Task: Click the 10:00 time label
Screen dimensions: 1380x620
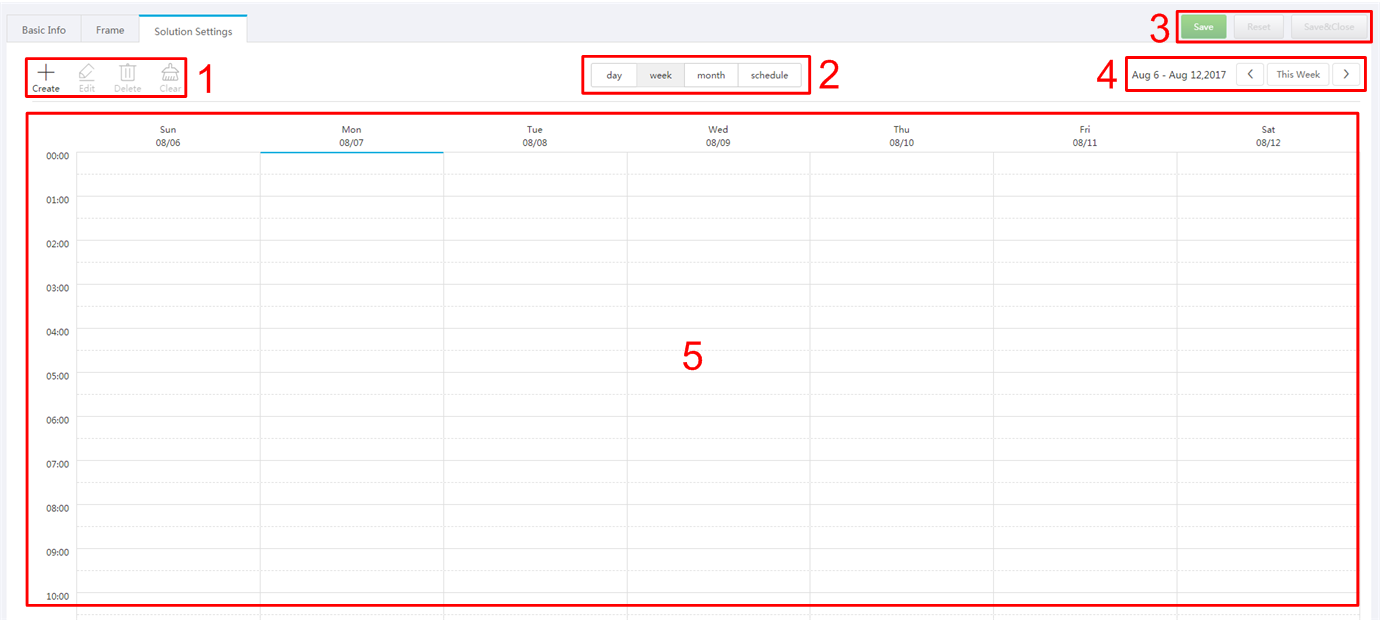Action: [x=58, y=596]
